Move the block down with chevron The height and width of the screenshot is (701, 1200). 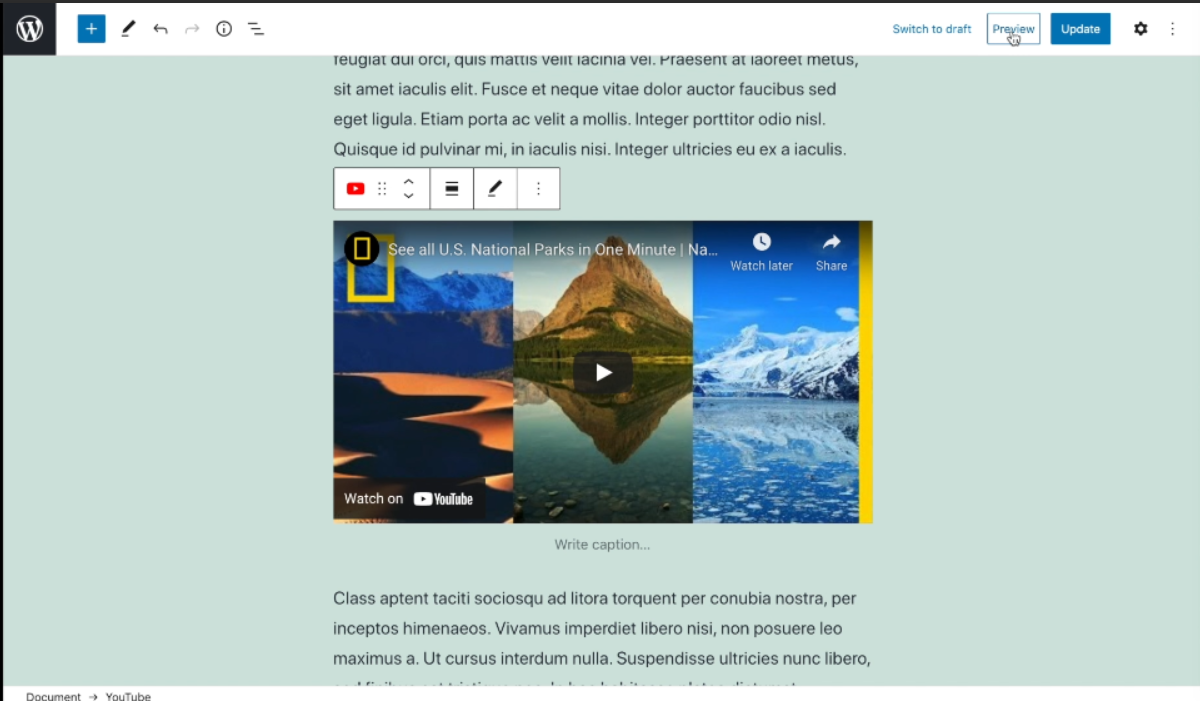click(408, 196)
